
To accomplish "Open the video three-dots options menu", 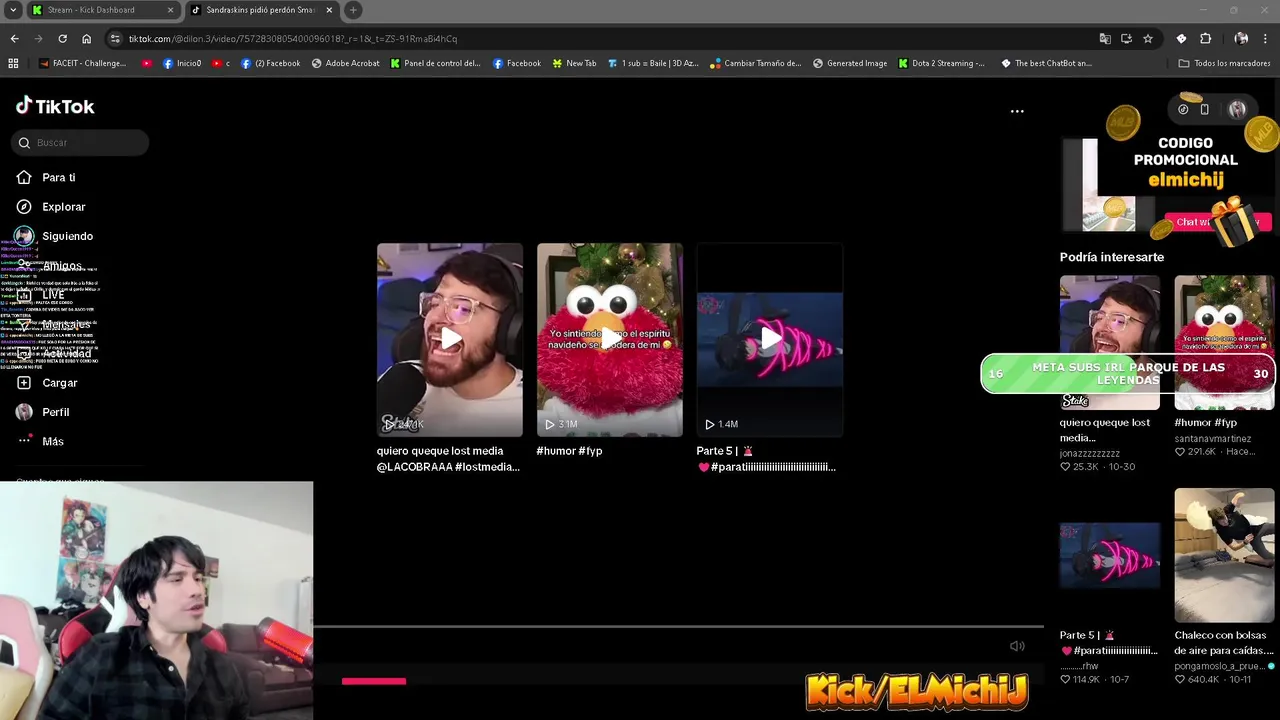I will (x=1017, y=111).
